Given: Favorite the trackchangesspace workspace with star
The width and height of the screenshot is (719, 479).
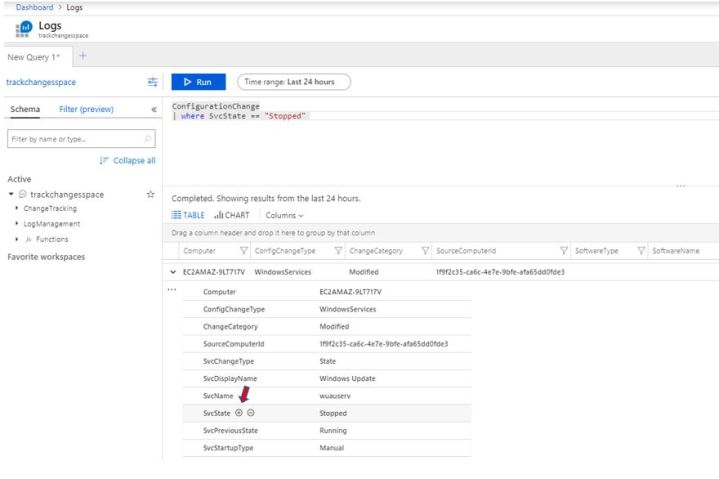Looking at the screenshot, I should [x=150, y=194].
